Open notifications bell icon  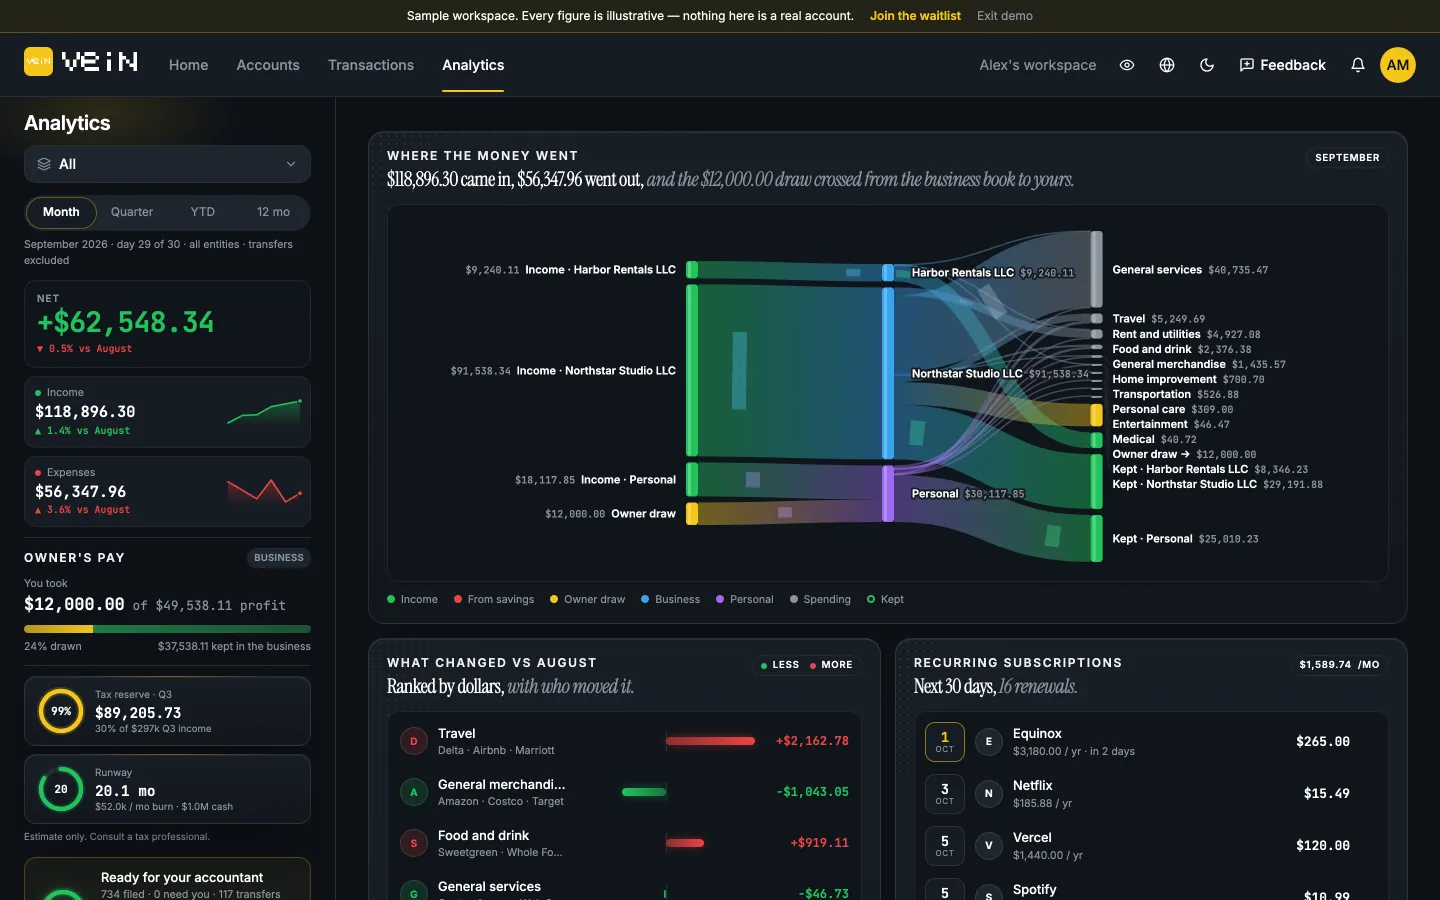tap(1358, 65)
